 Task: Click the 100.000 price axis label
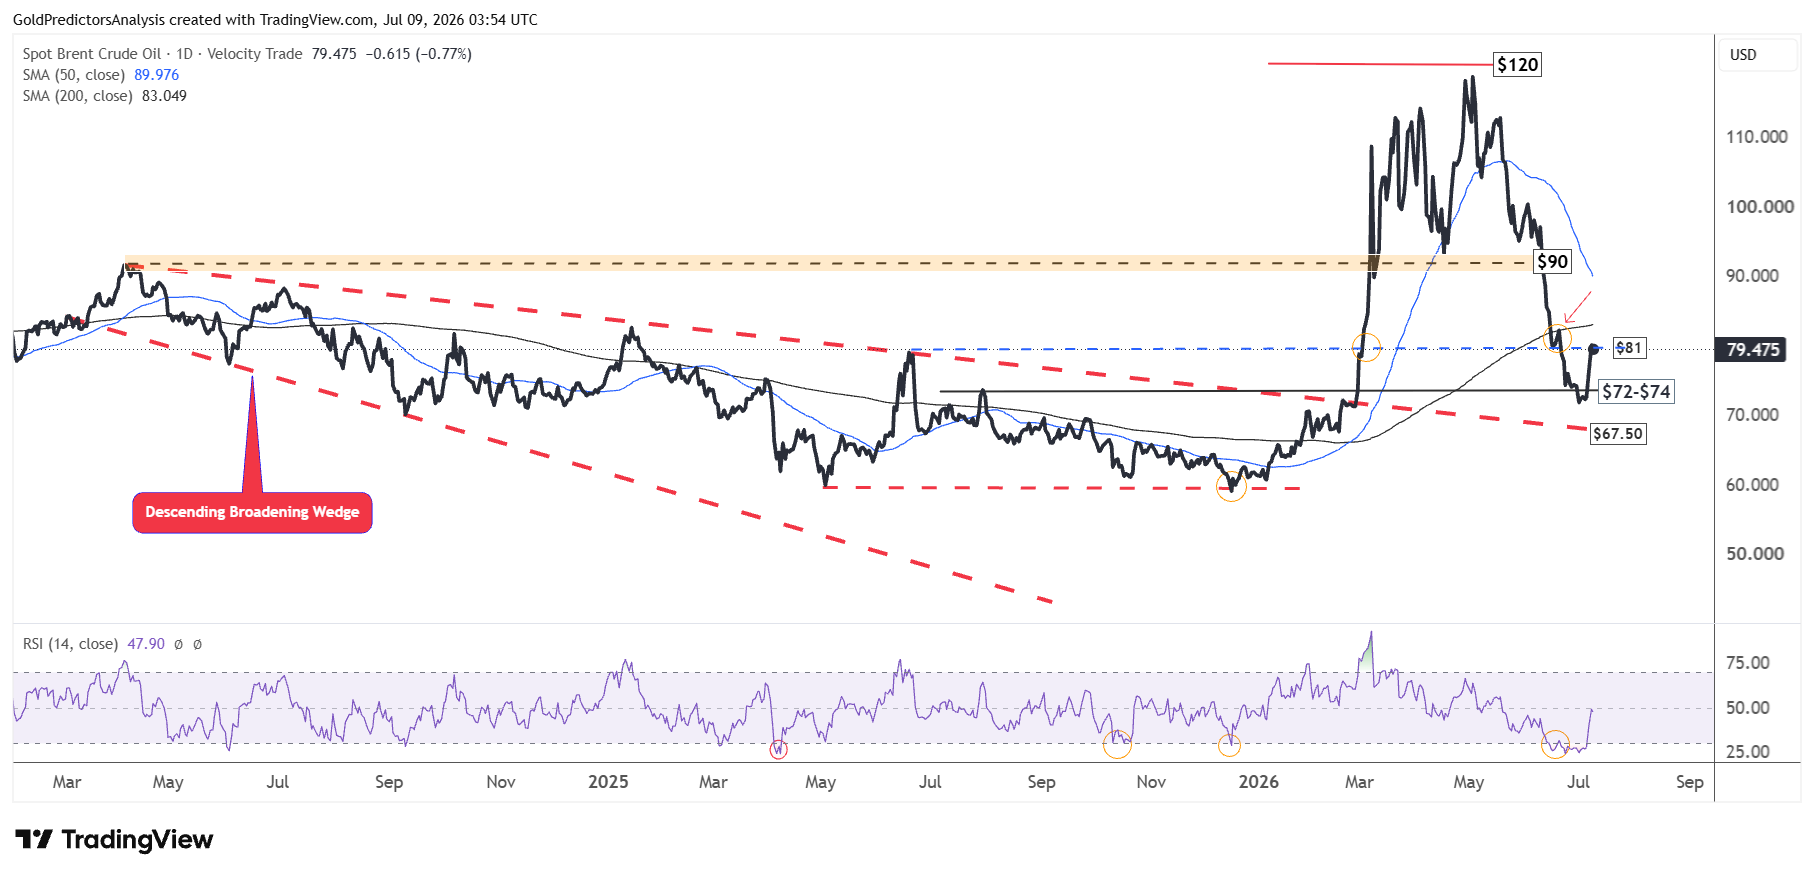coord(1760,207)
